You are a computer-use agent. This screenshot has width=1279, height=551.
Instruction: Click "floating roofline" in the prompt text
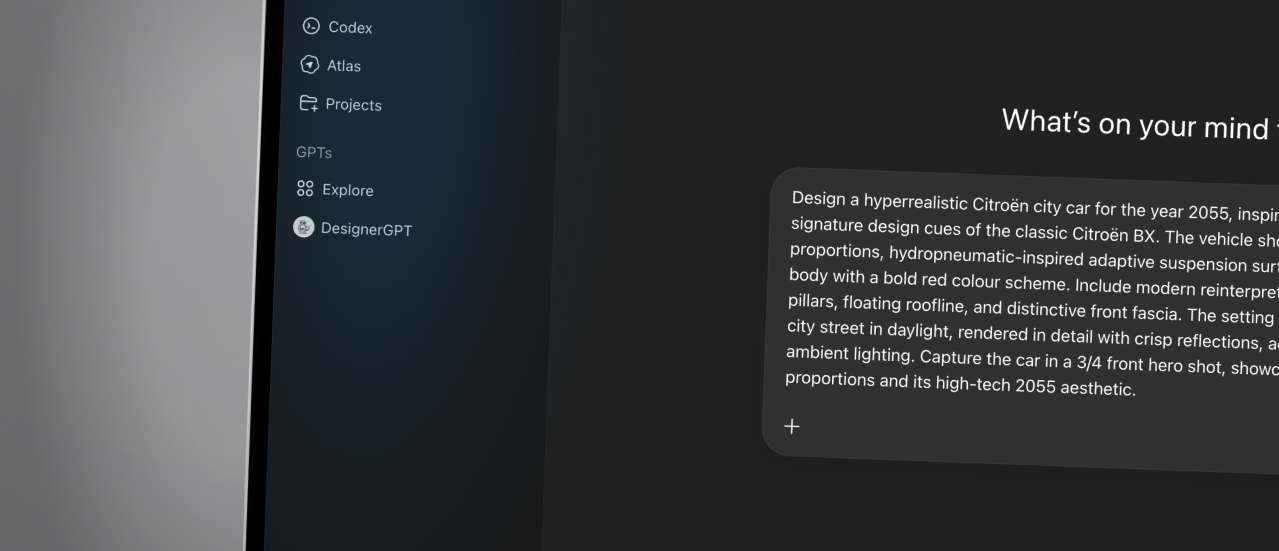click(897, 305)
